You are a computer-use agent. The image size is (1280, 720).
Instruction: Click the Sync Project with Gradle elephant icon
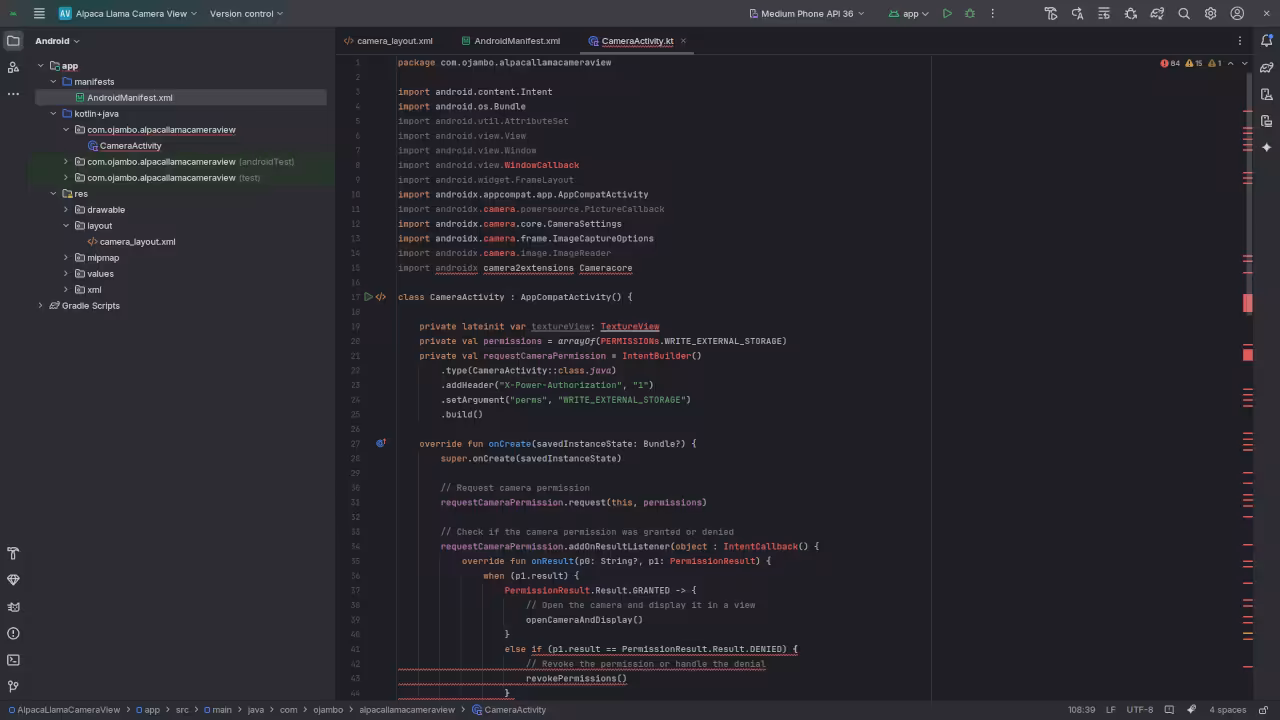[x=1157, y=14]
